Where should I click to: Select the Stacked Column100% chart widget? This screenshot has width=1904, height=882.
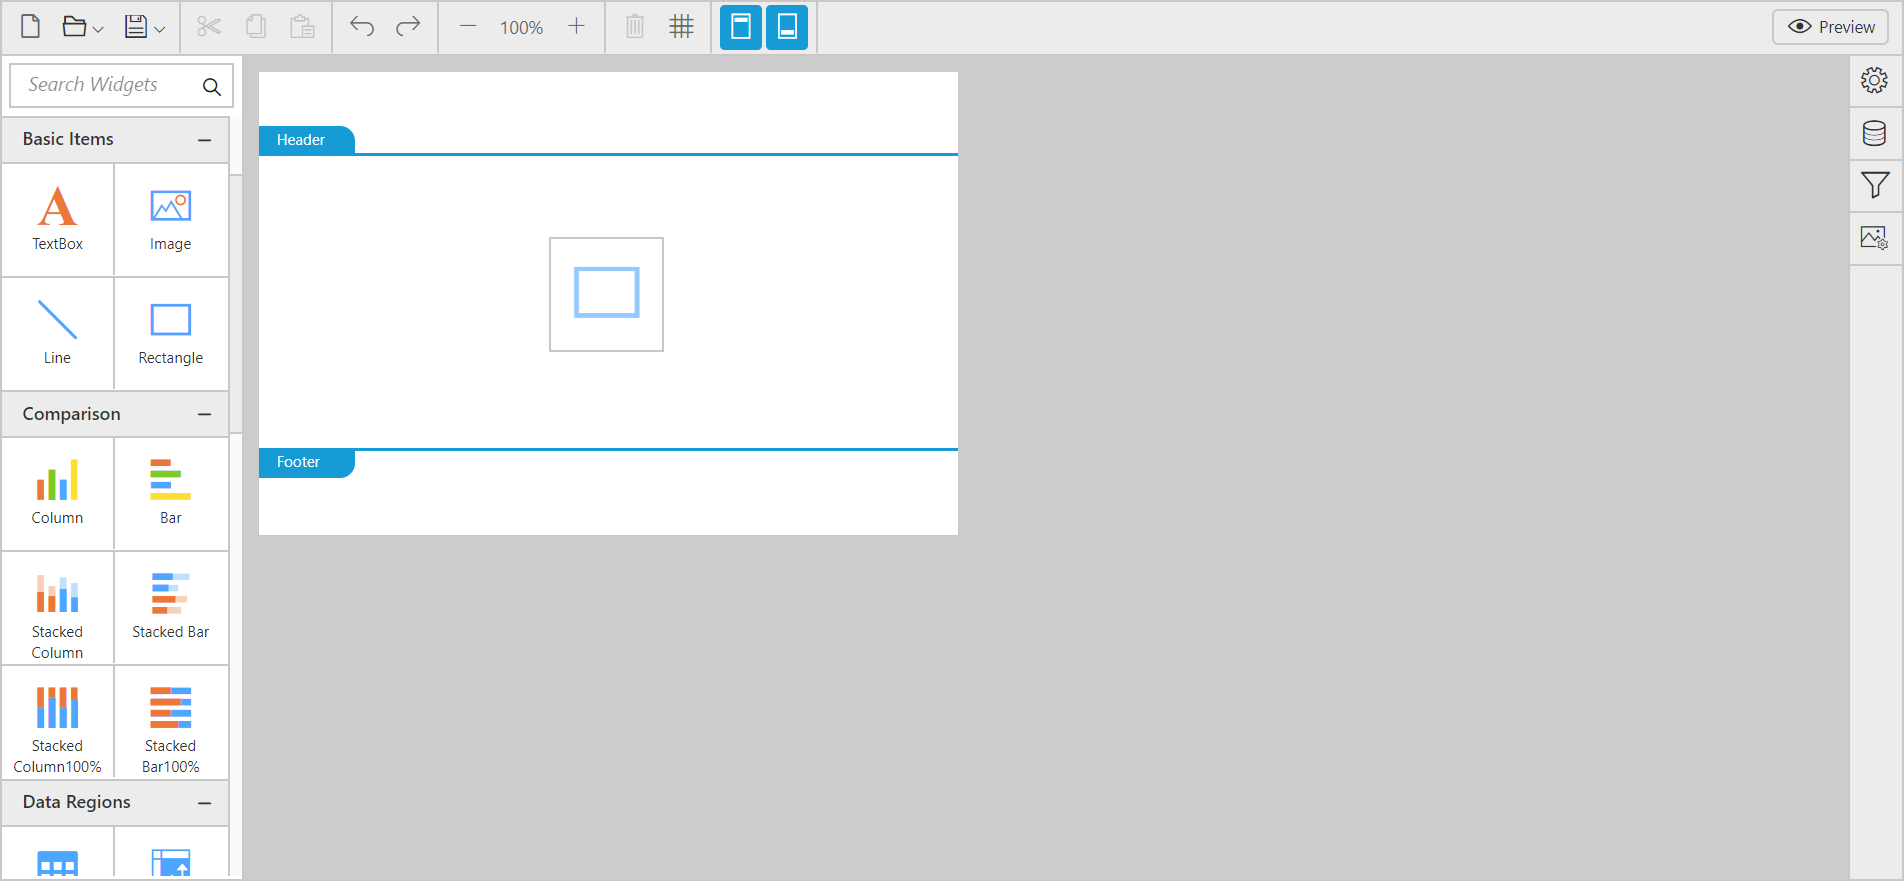pyautogui.click(x=58, y=722)
